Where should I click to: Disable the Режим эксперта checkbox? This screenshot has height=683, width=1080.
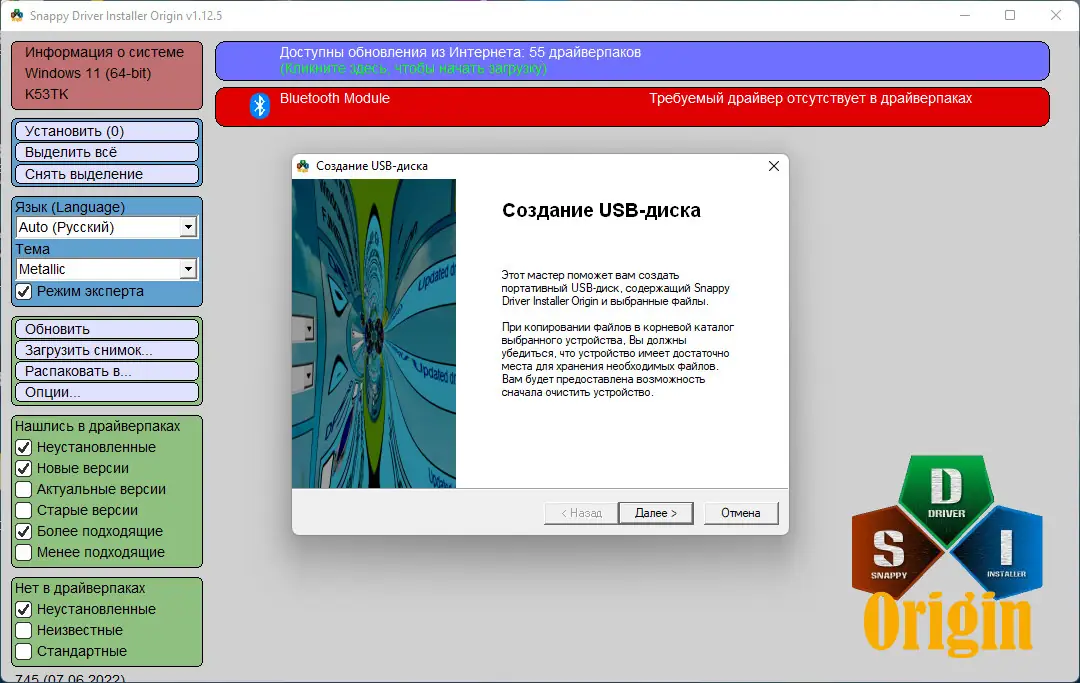24,291
